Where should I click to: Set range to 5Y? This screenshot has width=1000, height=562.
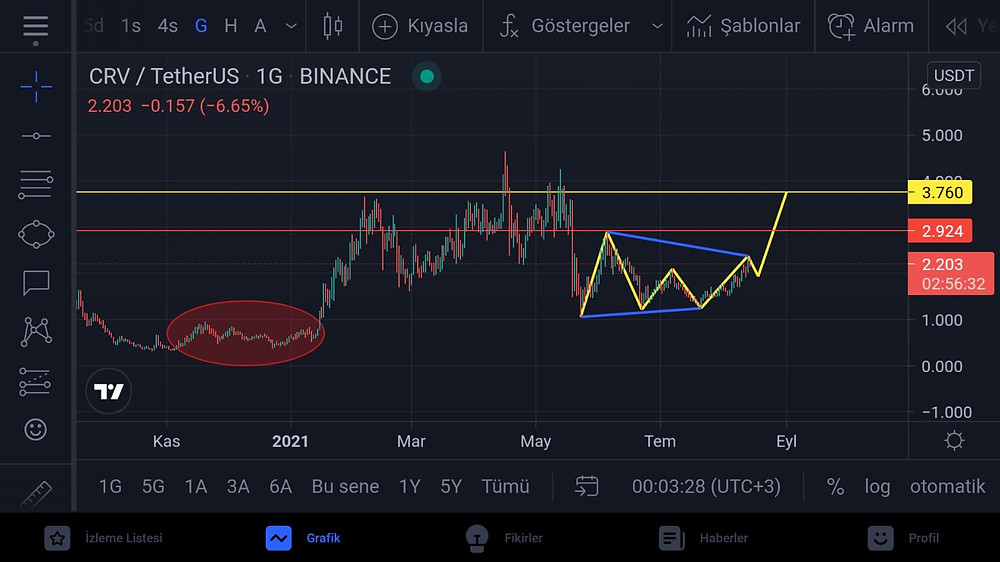click(451, 487)
